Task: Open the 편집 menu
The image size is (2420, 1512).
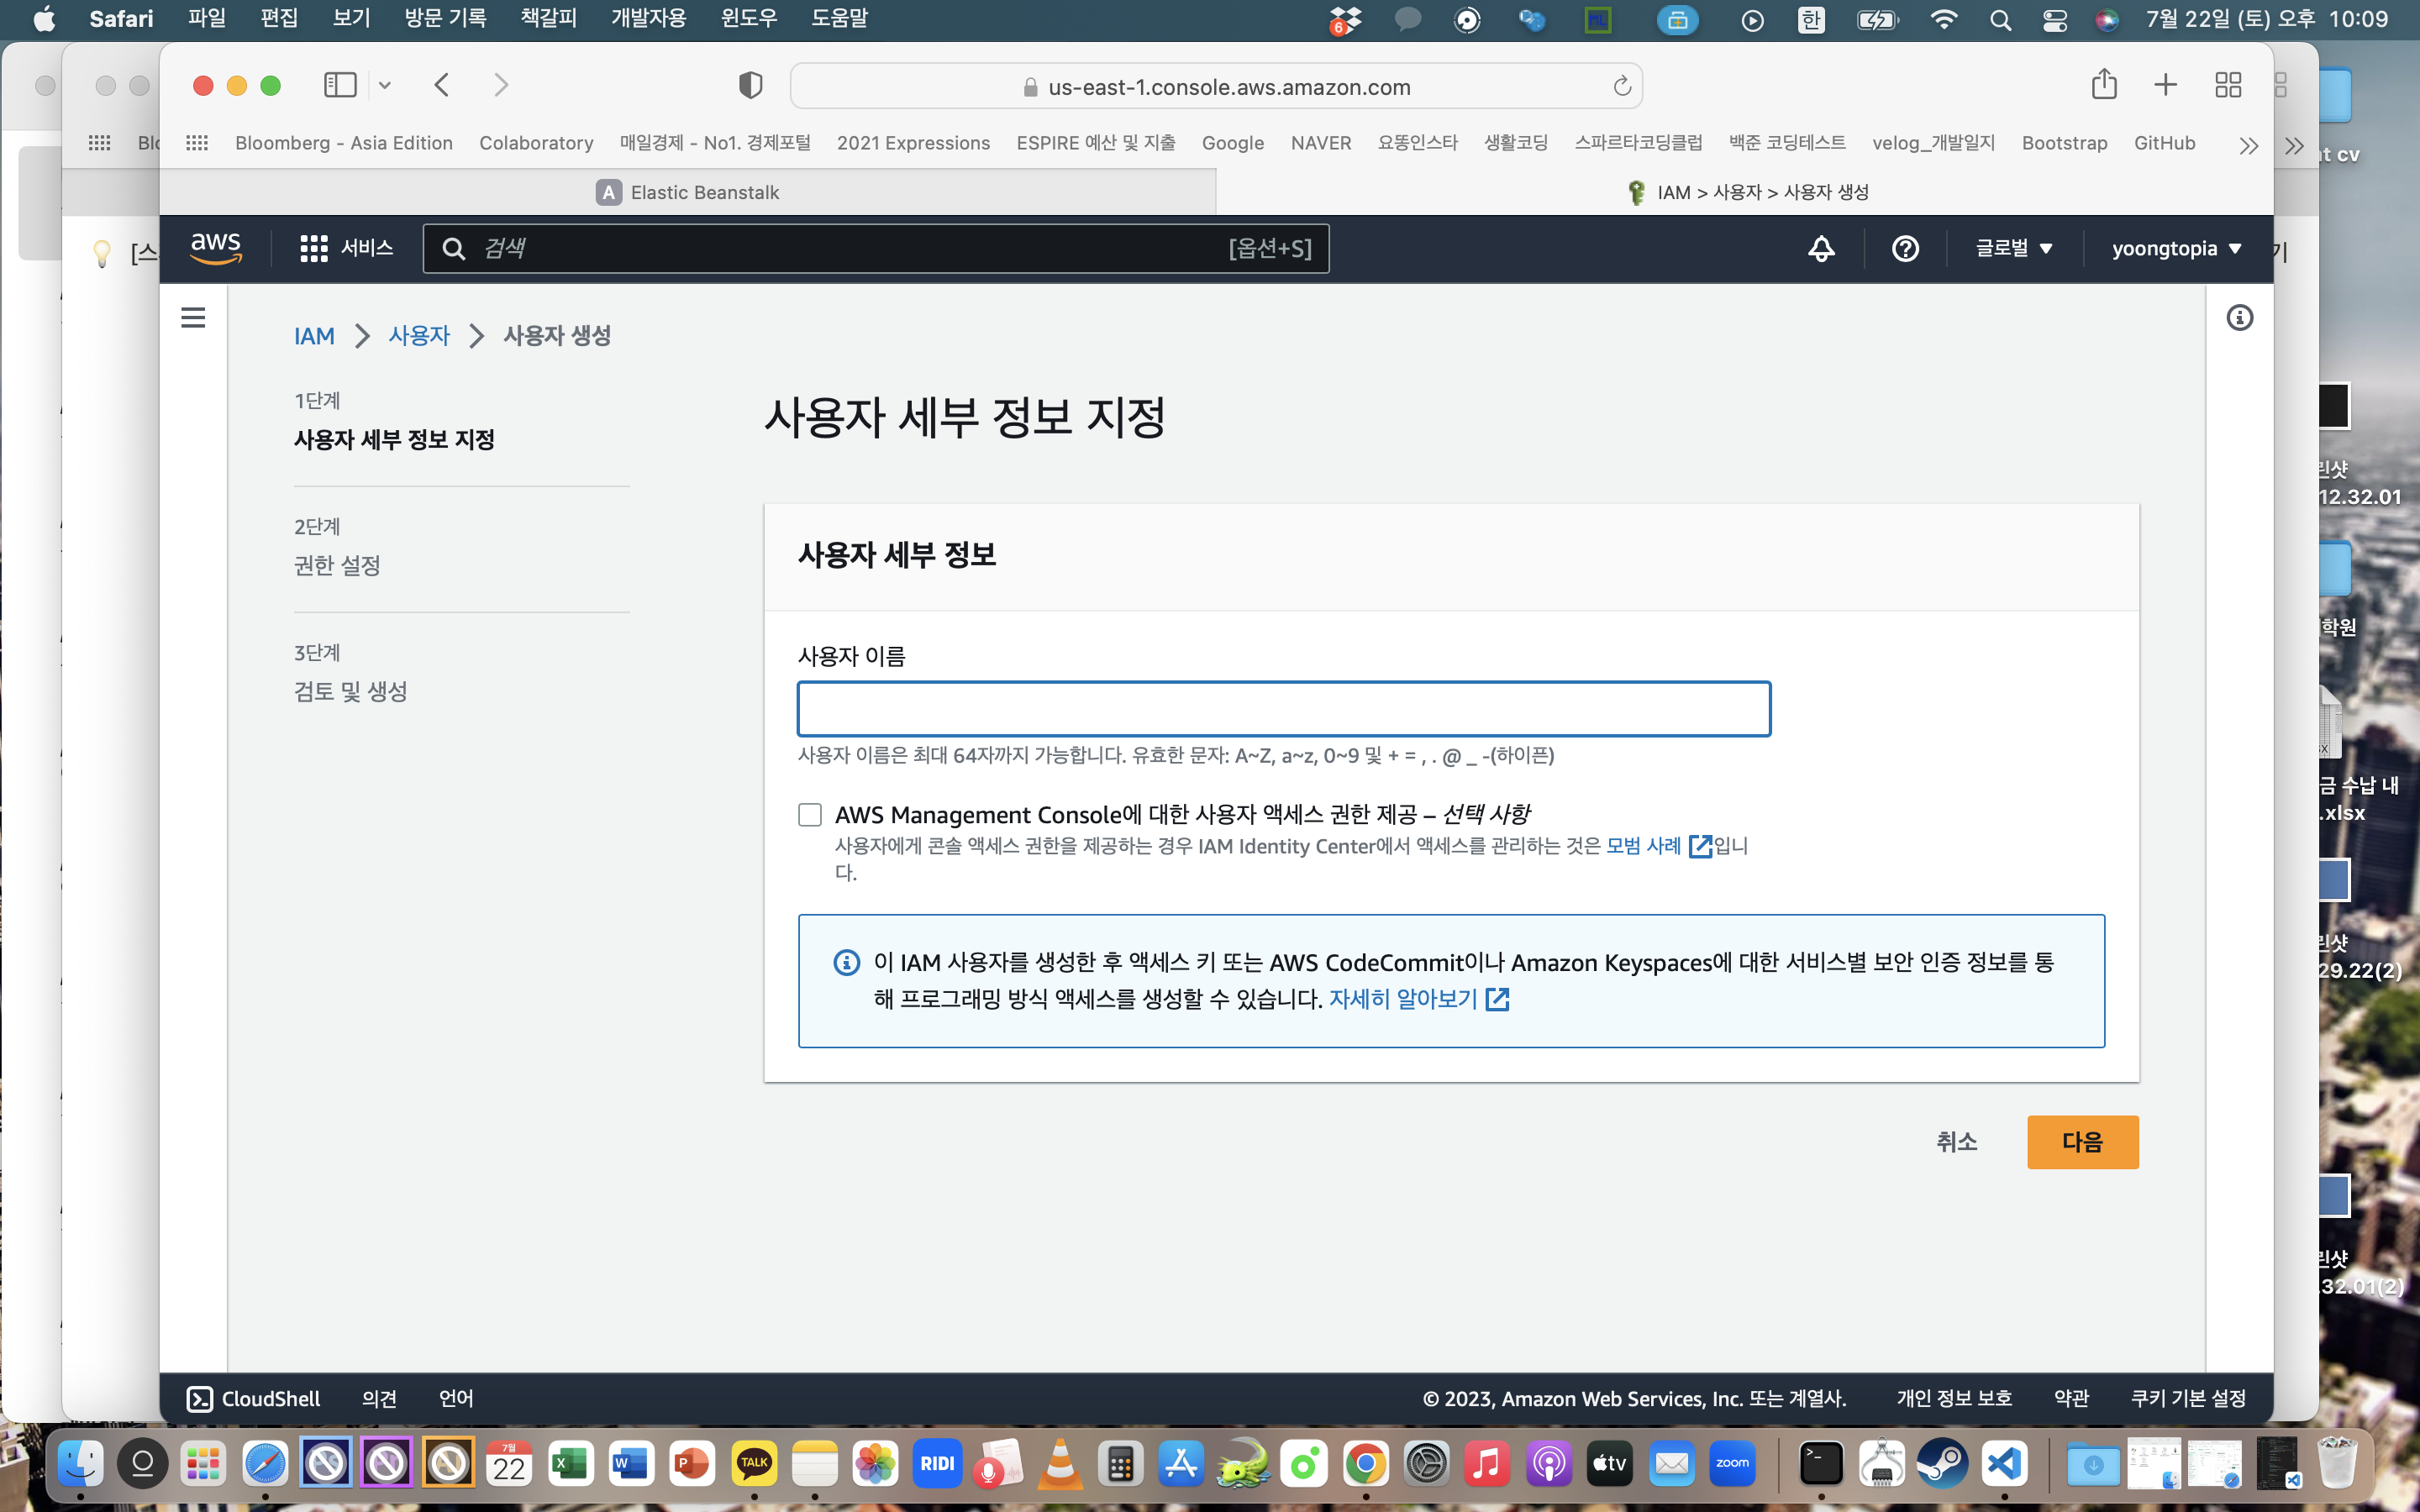Action: (x=279, y=19)
